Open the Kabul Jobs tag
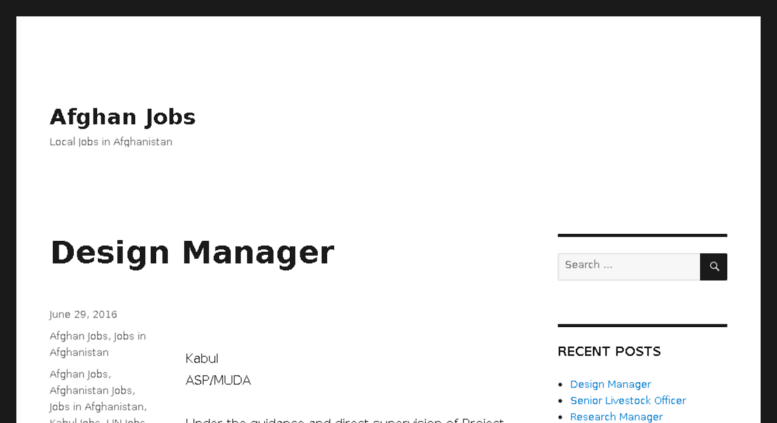This screenshot has width=777, height=423. point(74,420)
